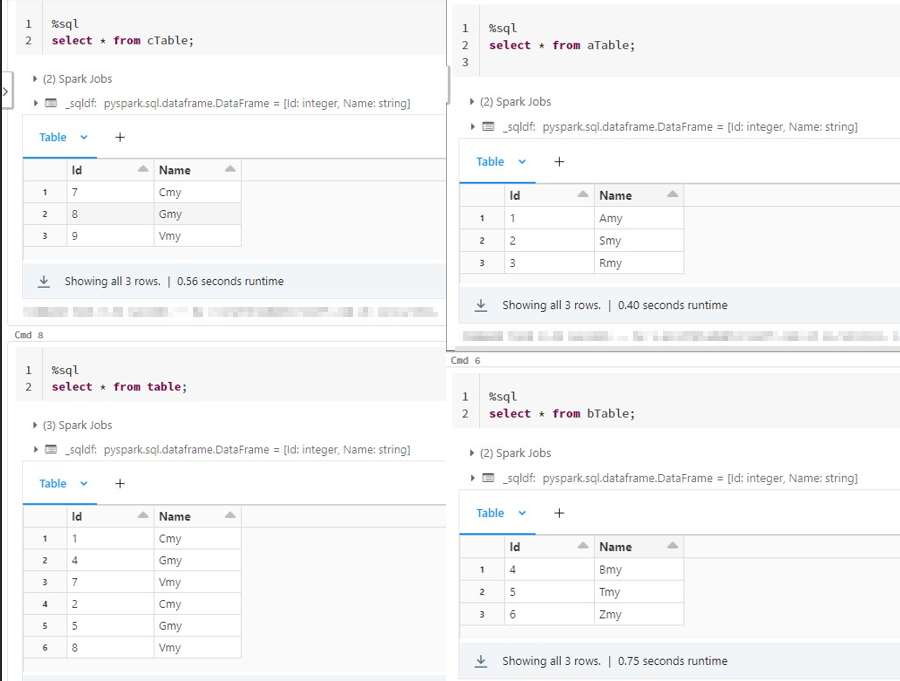Add visualization plus in cTable output
900x681 pixels.
pos(120,138)
